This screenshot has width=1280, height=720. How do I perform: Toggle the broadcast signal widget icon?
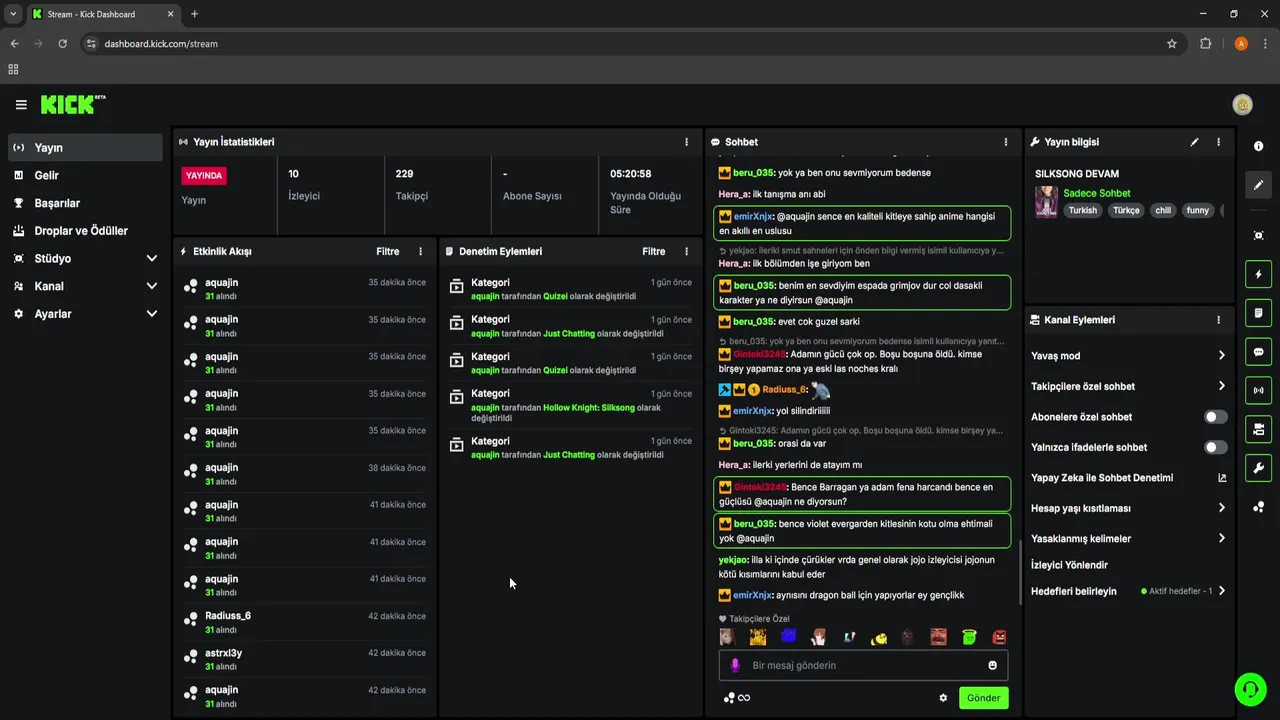1258,390
